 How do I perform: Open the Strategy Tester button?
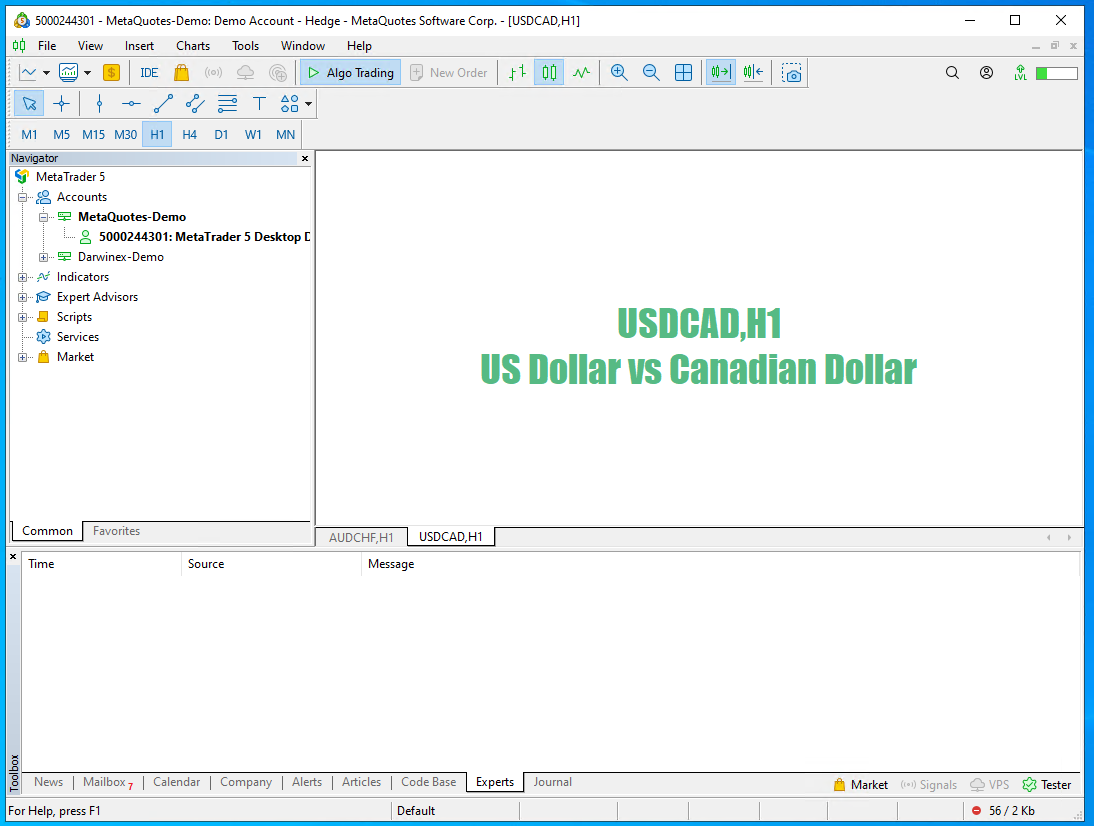(1047, 785)
